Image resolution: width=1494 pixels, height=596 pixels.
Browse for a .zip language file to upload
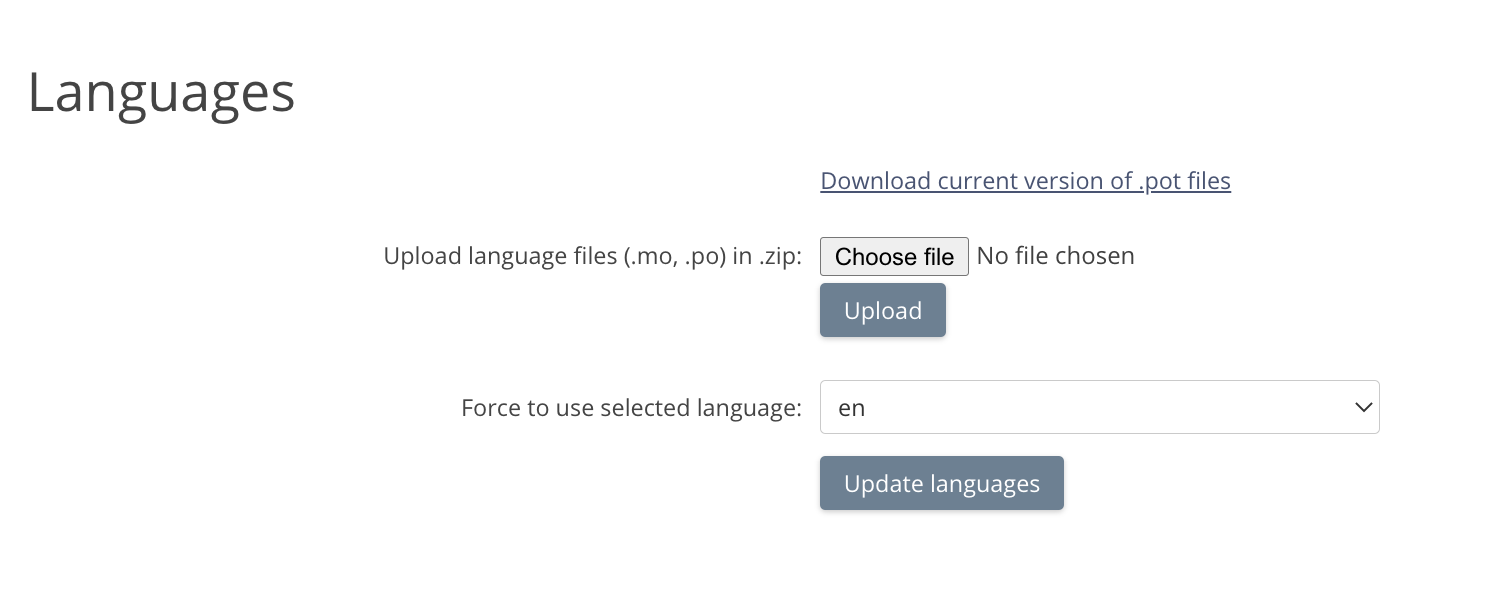coord(894,257)
